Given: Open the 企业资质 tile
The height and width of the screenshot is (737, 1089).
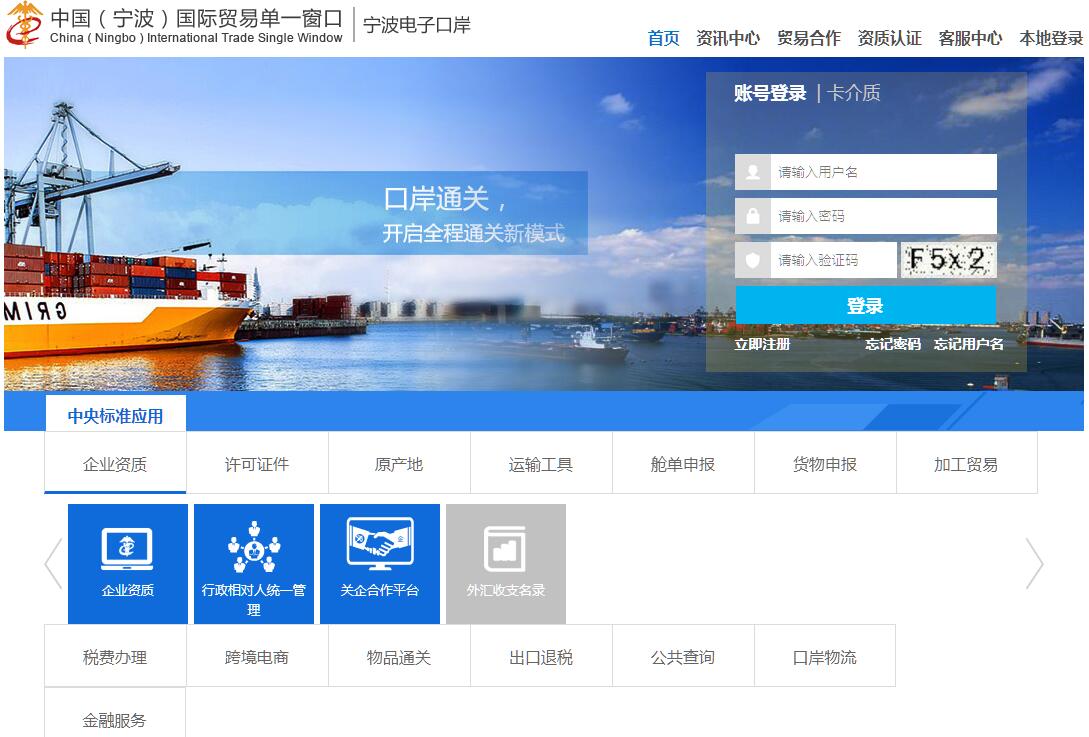Looking at the screenshot, I should pos(128,563).
